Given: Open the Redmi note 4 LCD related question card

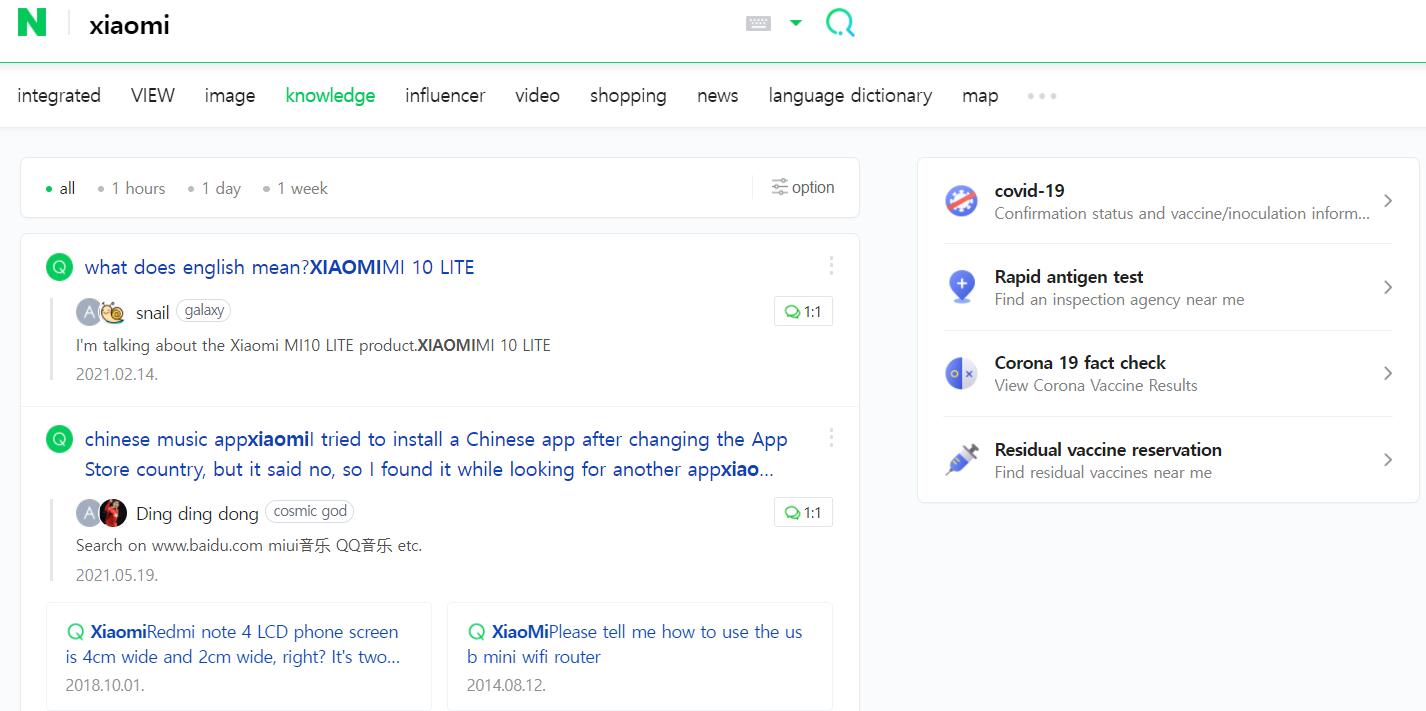Looking at the screenshot, I should tap(239, 655).
